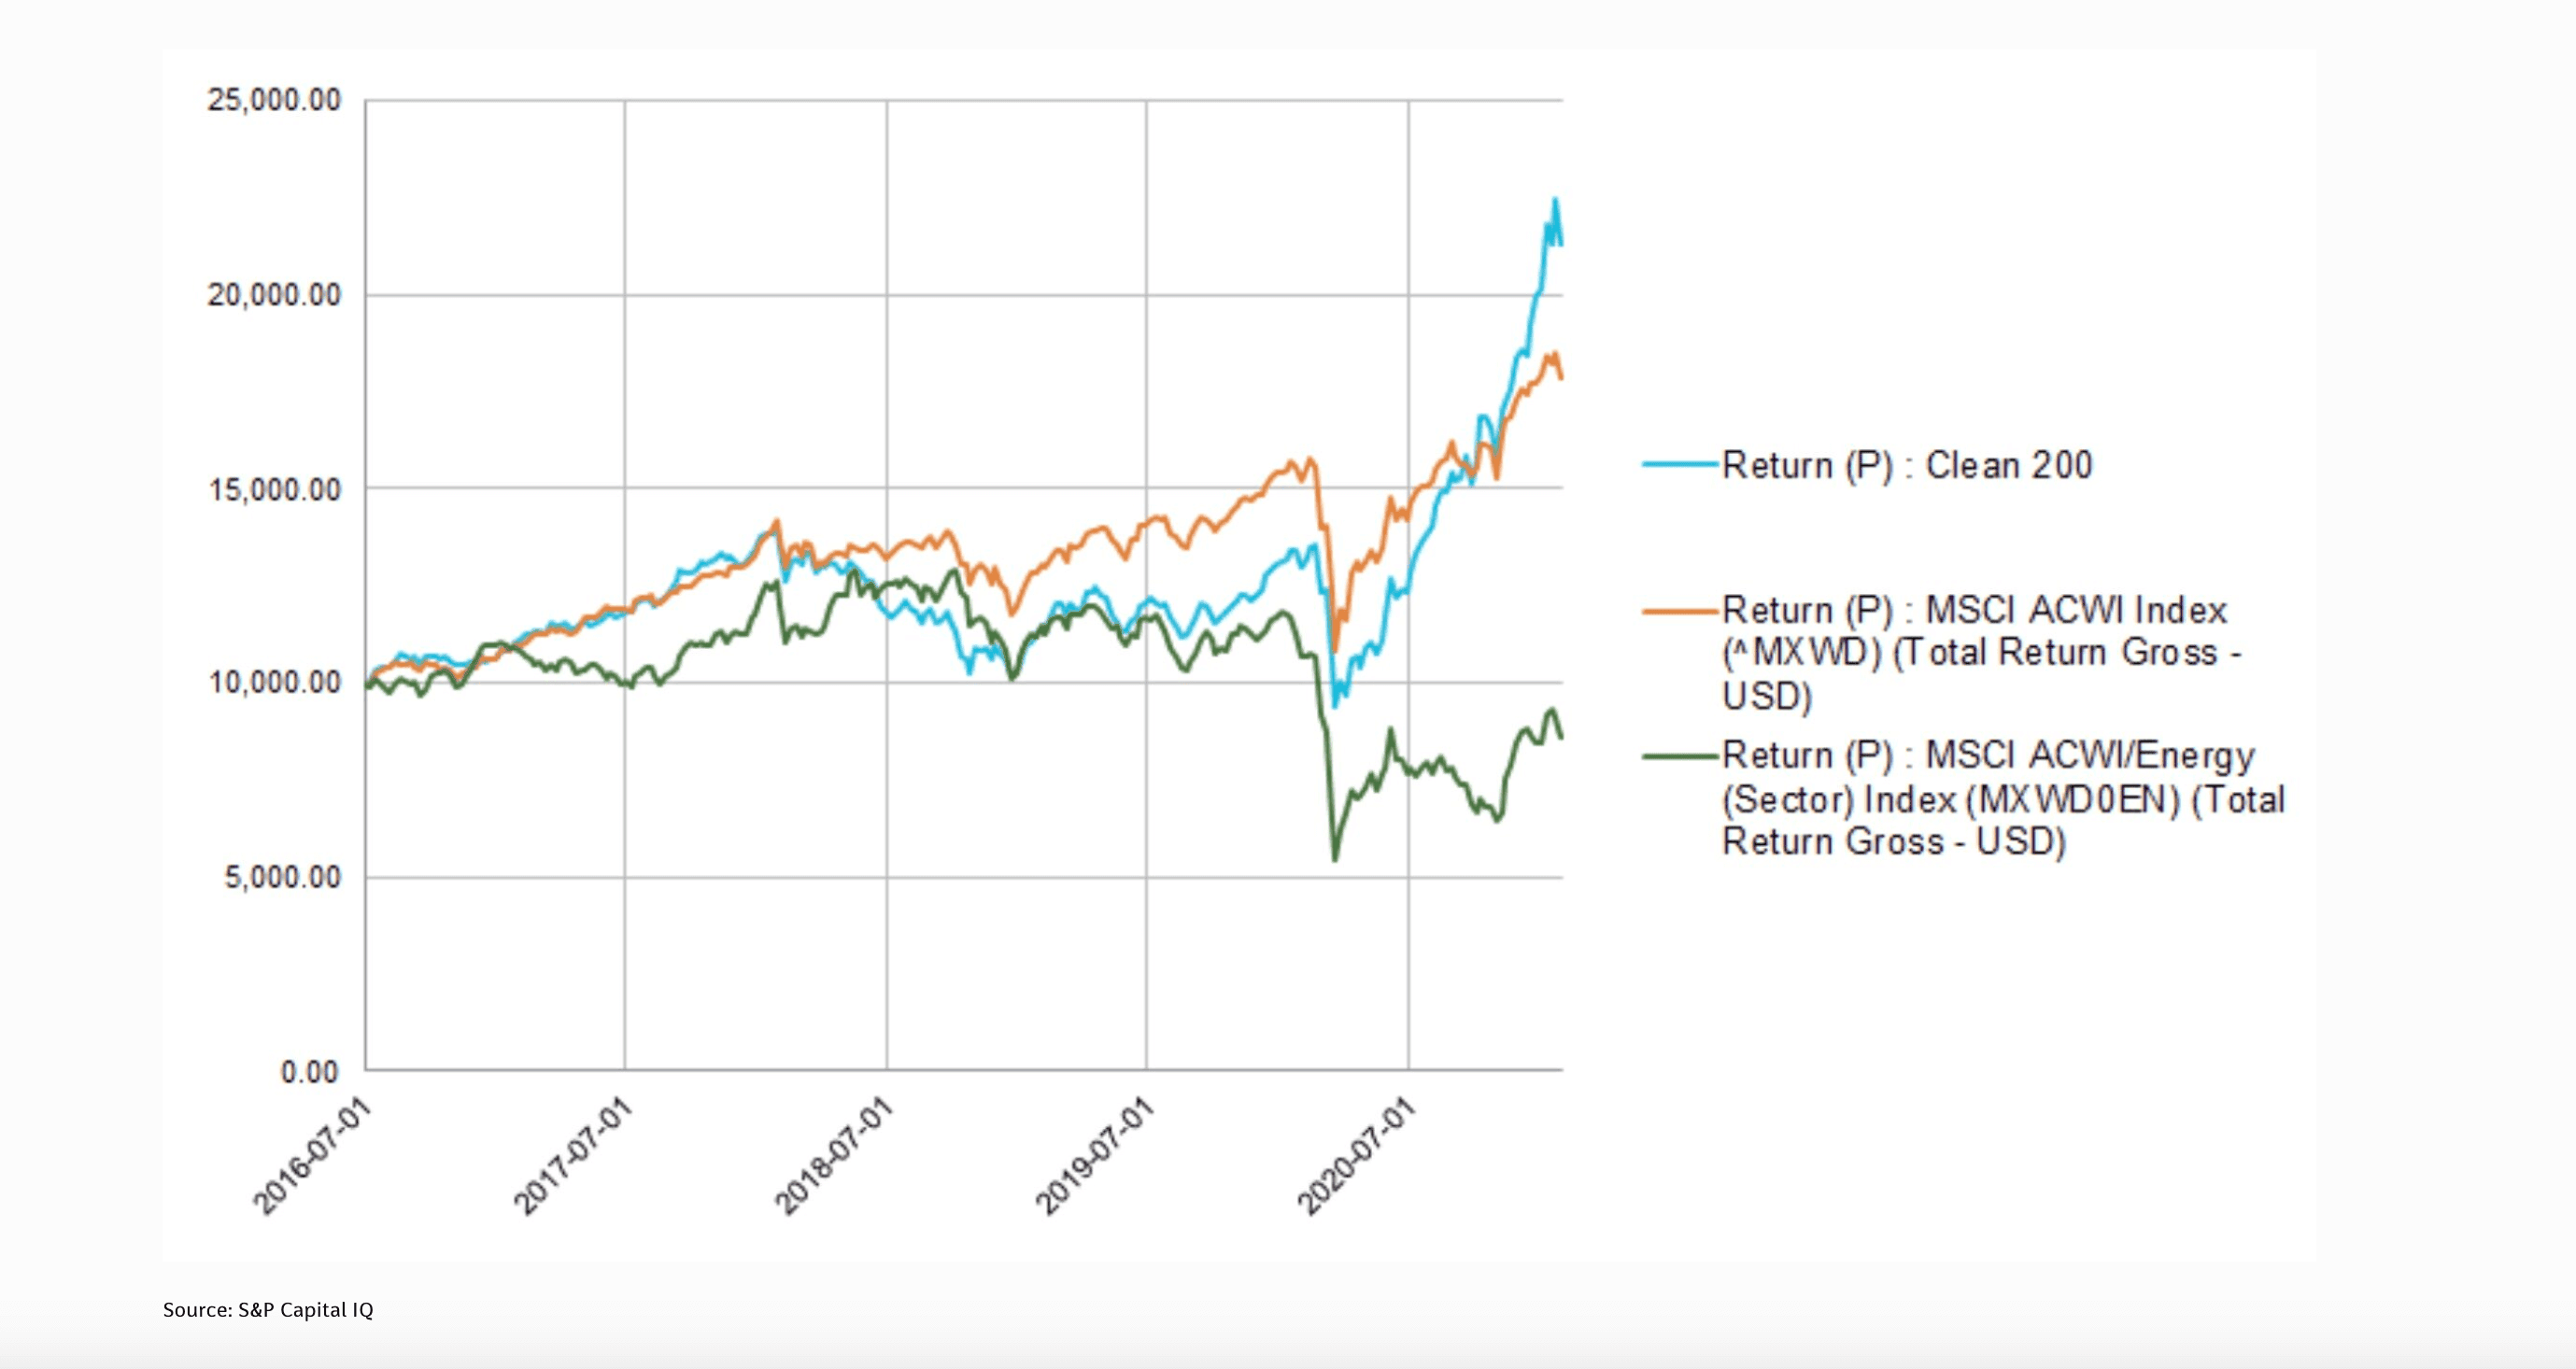Viewport: 2576px width, 1369px height.
Task: Click the 2018-07-01 x-axis date label
Action: tap(834, 1156)
